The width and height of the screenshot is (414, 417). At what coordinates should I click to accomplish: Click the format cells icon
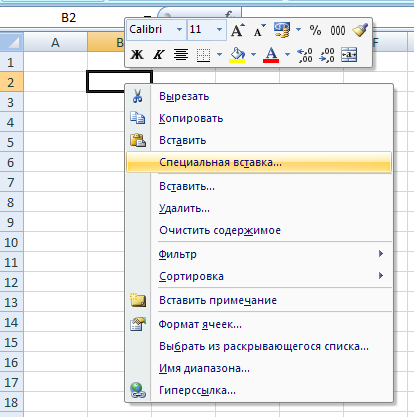click(x=138, y=324)
